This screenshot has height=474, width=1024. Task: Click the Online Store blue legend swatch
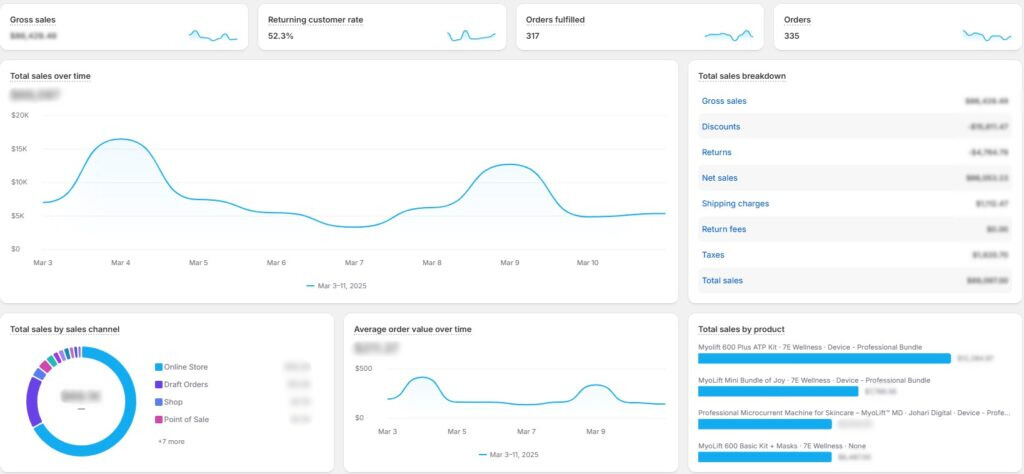pyautogui.click(x=158, y=368)
